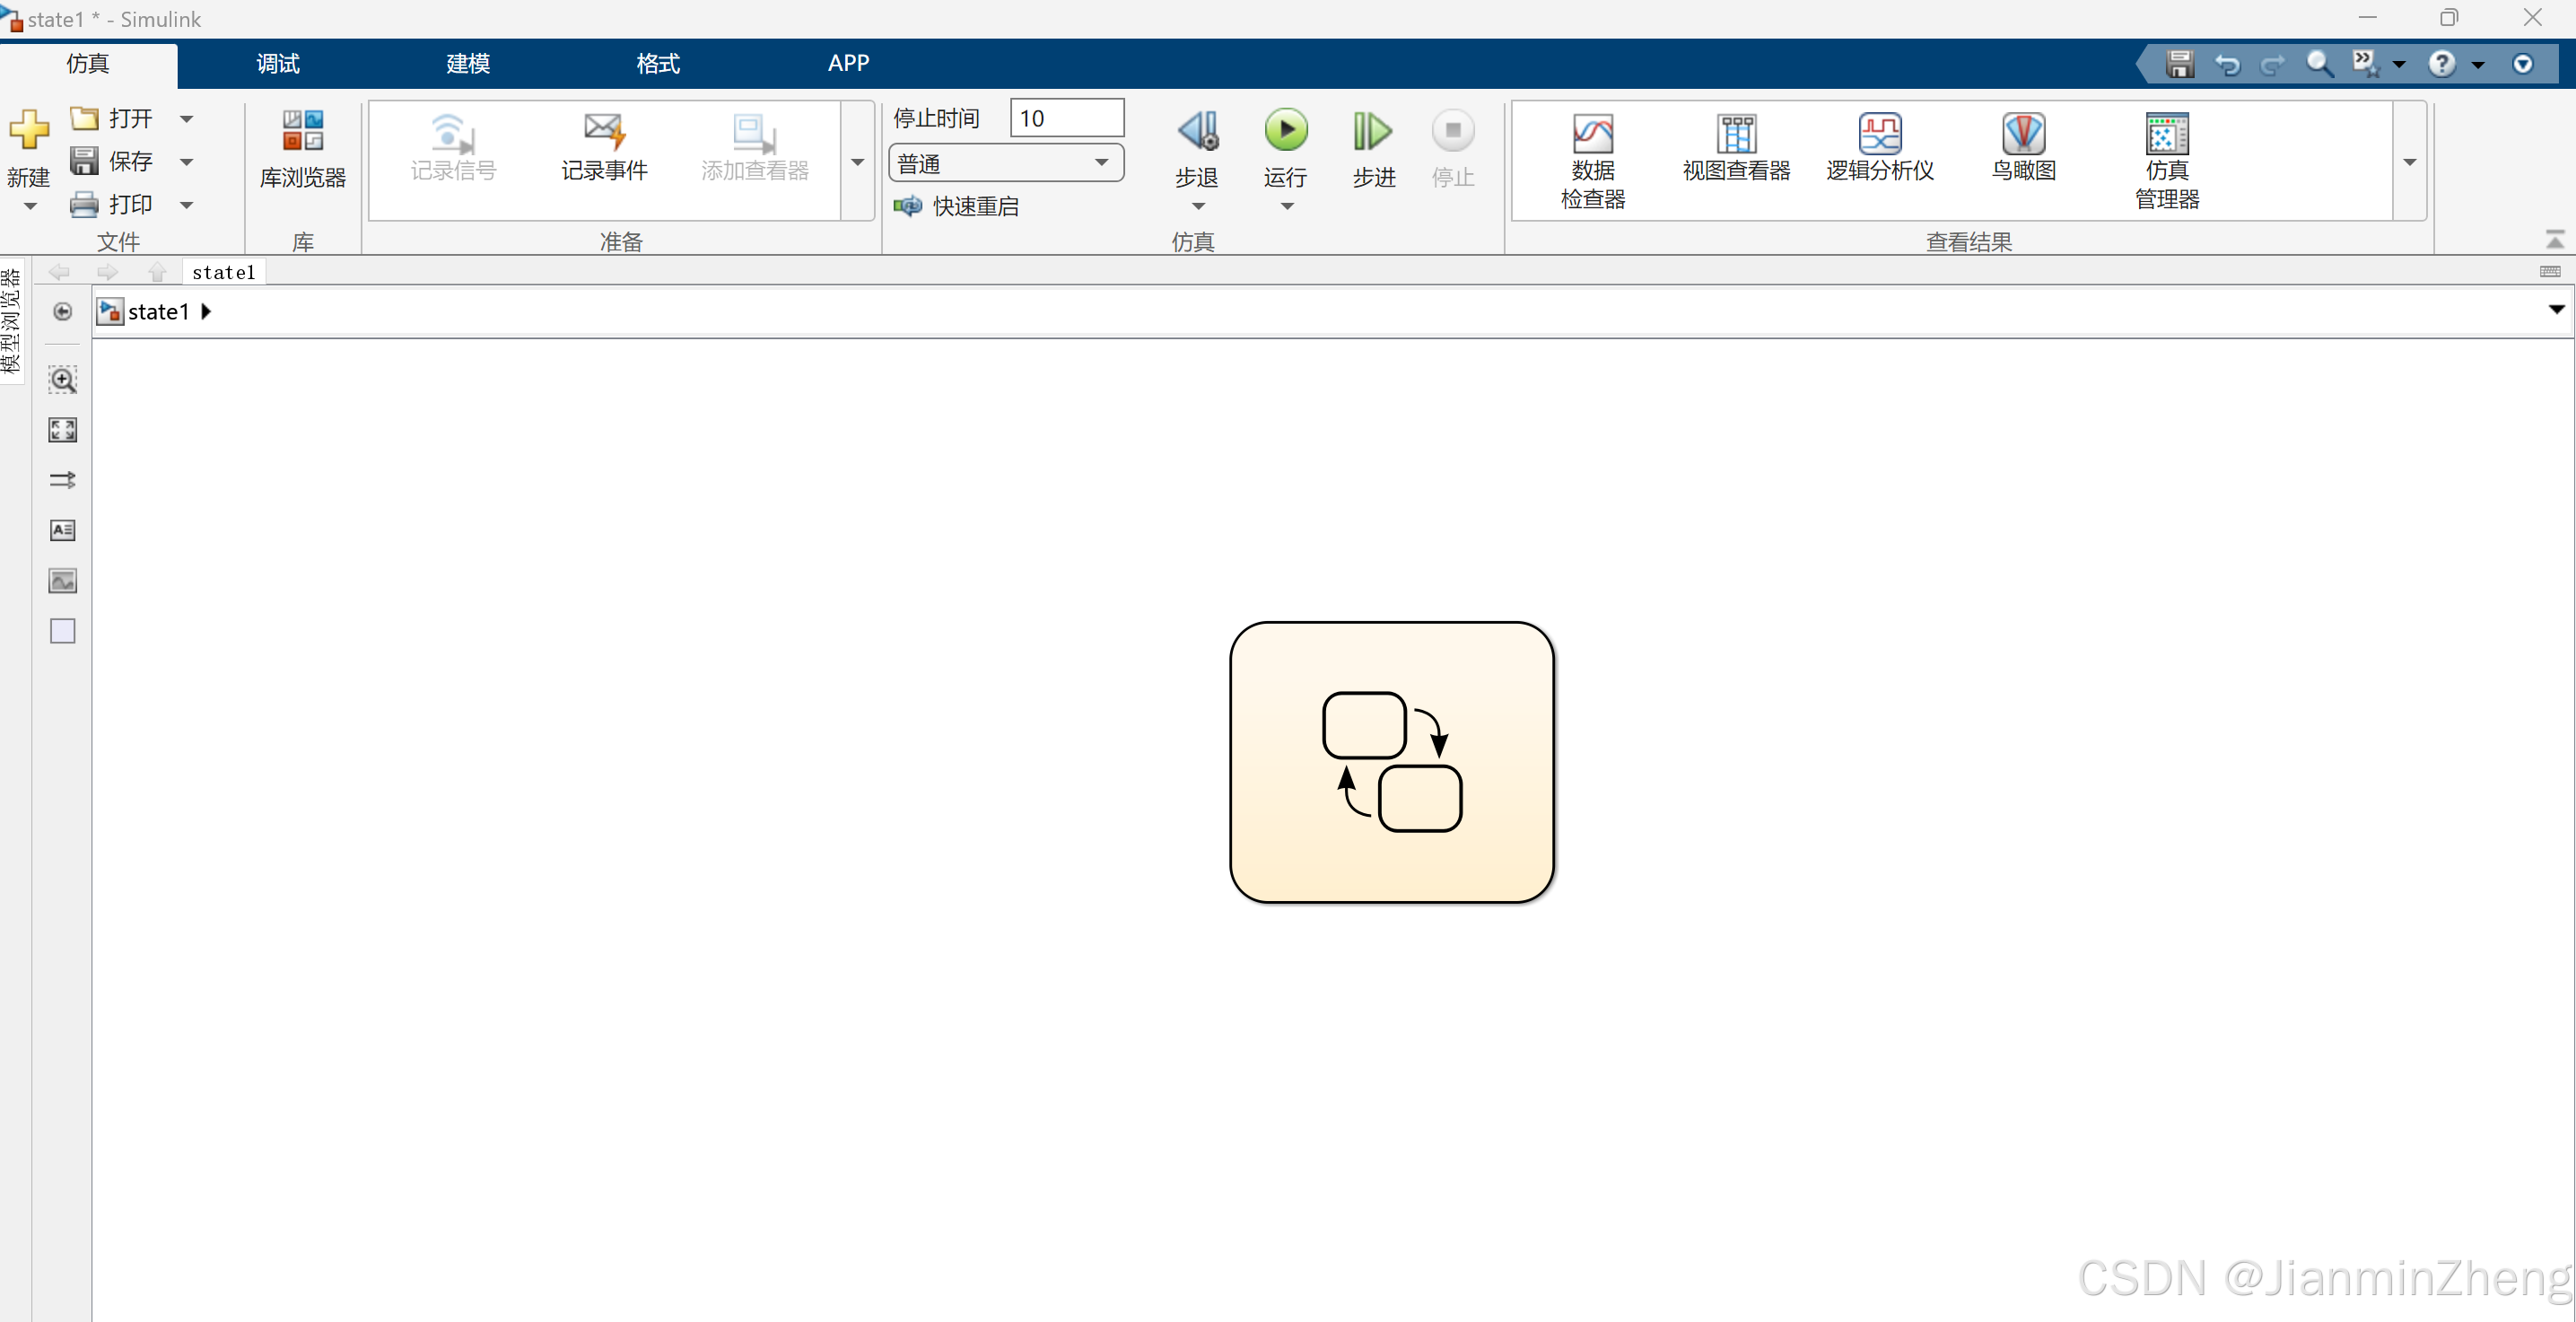Toggle the hide/show model browser button
The height and width of the screenshot is (1322, 2576).
62,312
